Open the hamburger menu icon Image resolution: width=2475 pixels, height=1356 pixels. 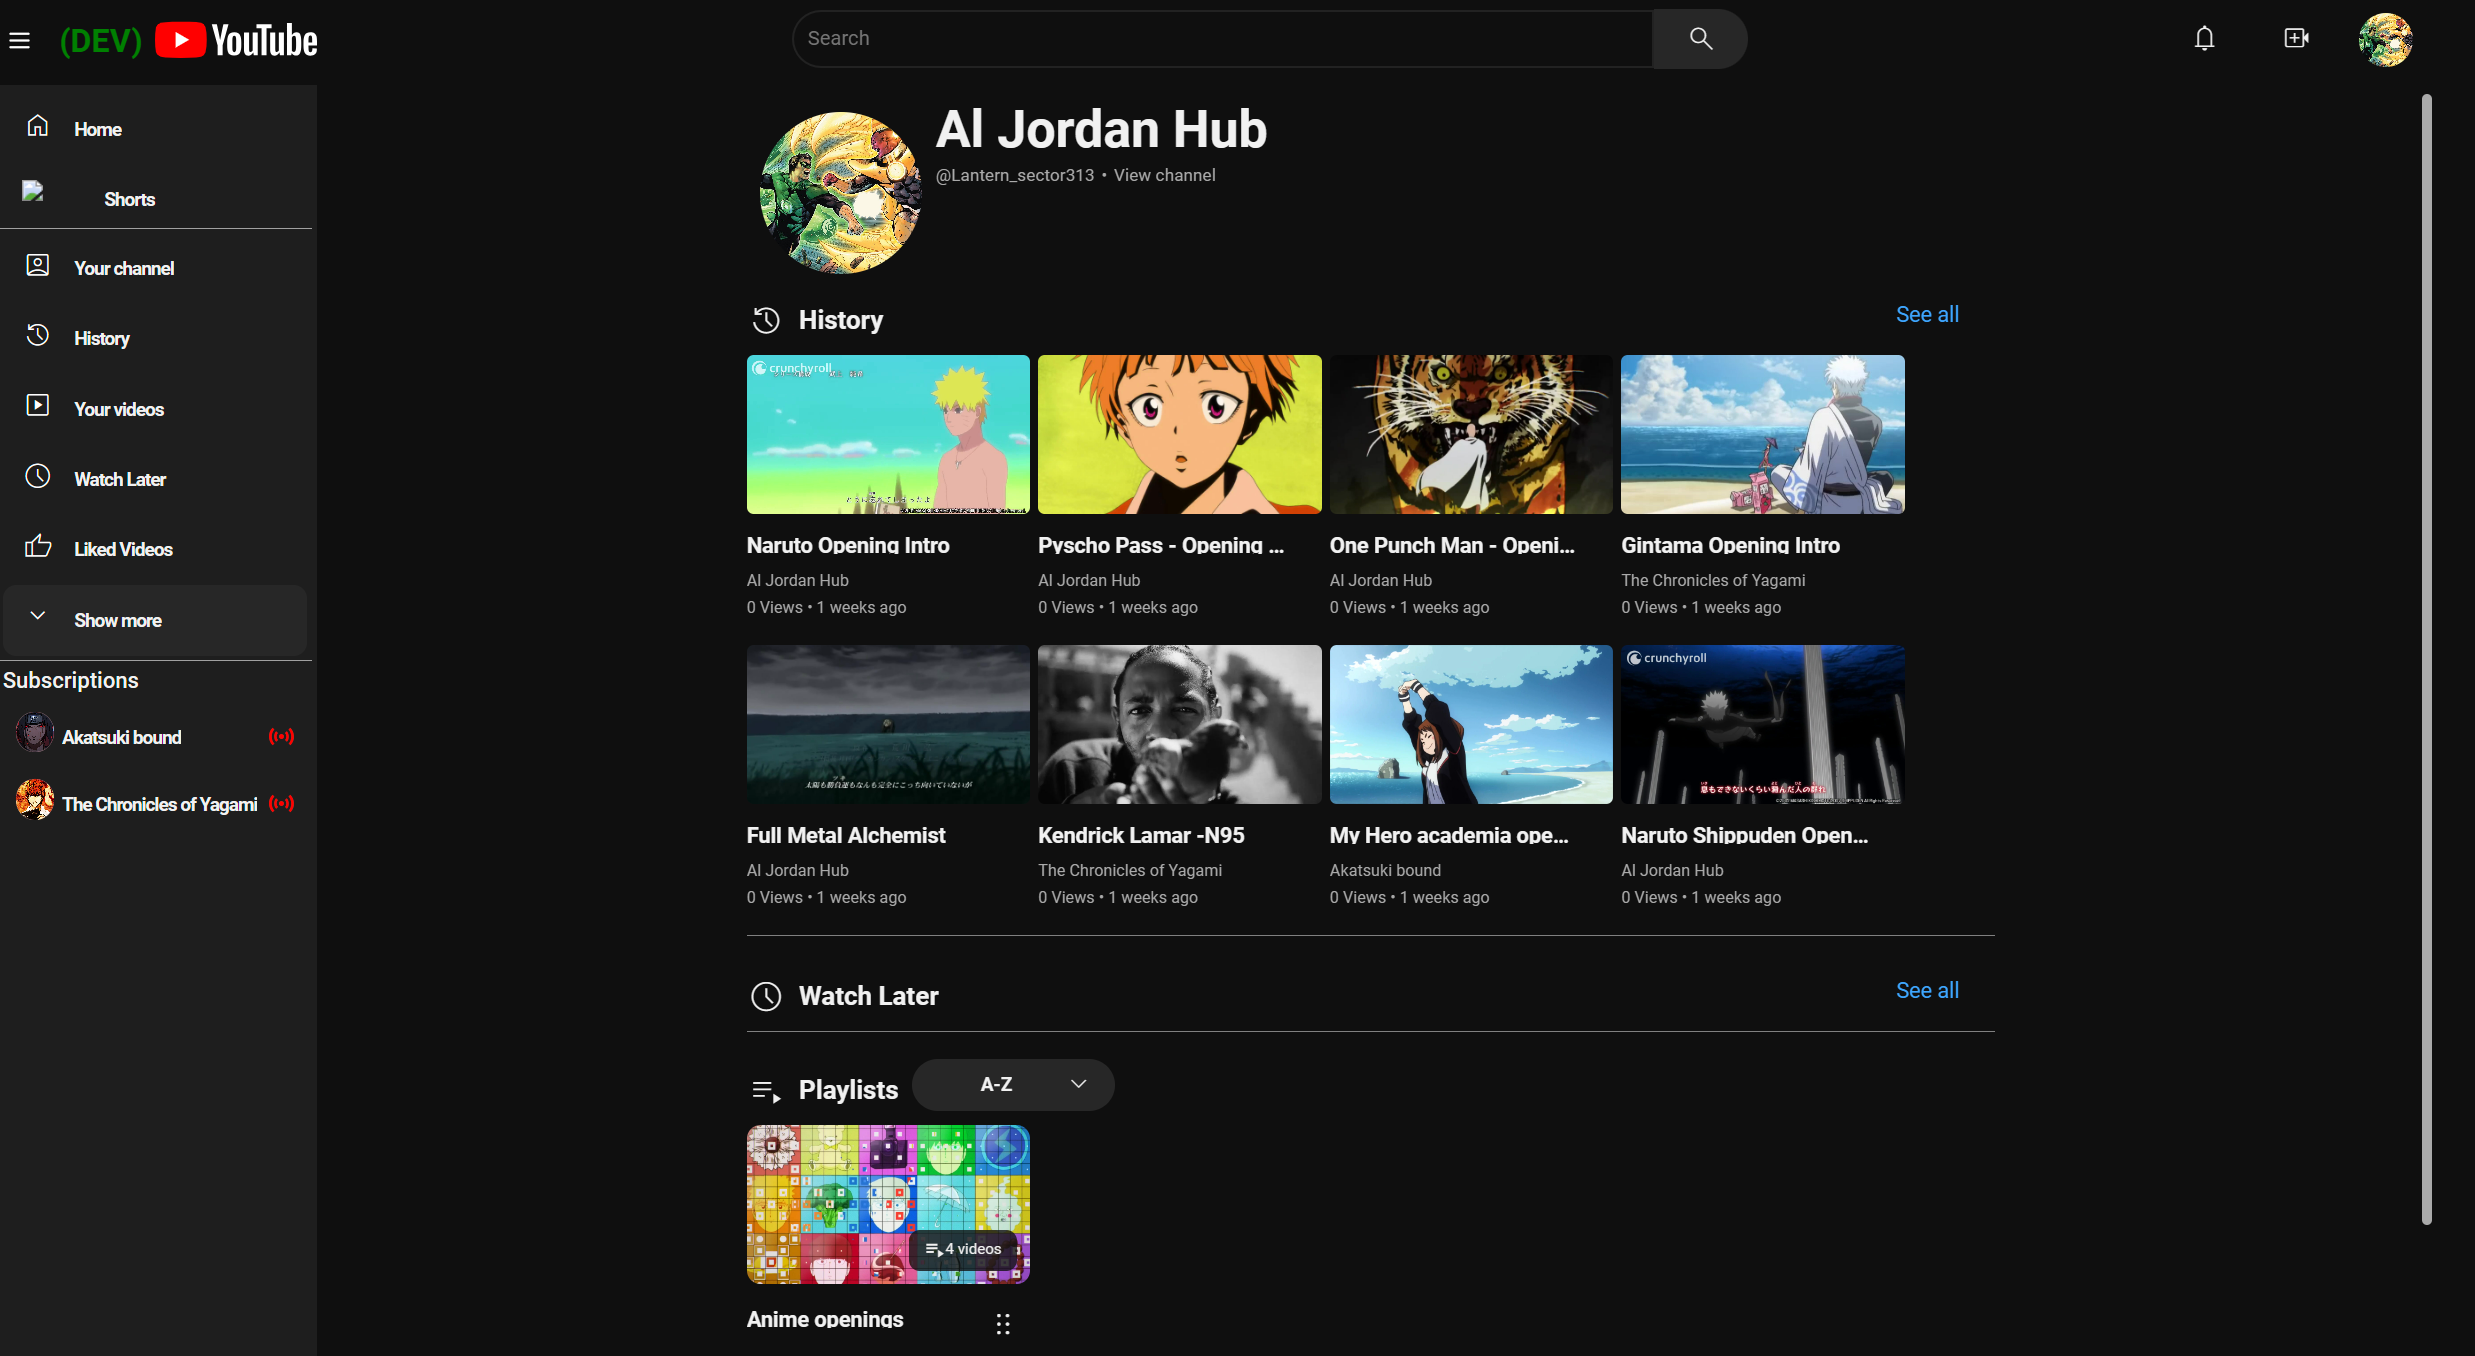click(20, 41)
